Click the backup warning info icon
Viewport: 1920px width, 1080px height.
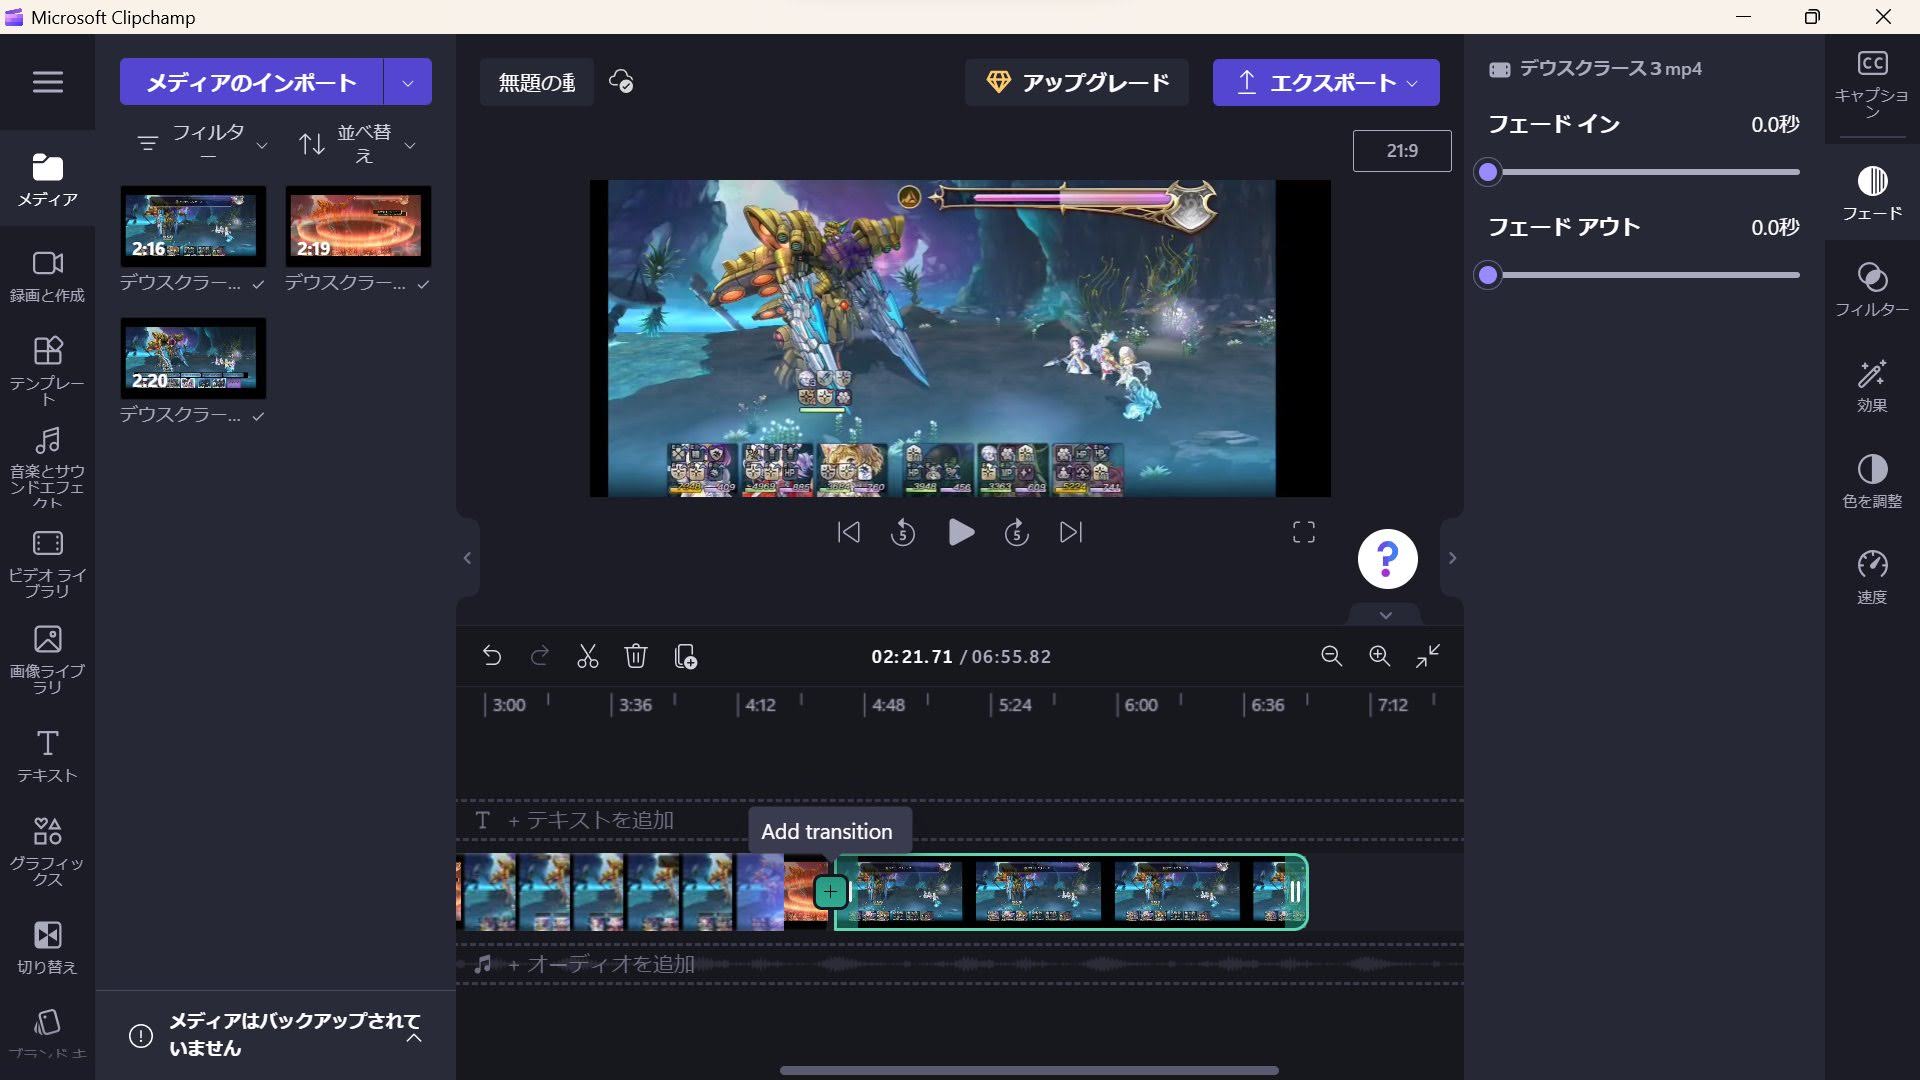(141, 1036)
